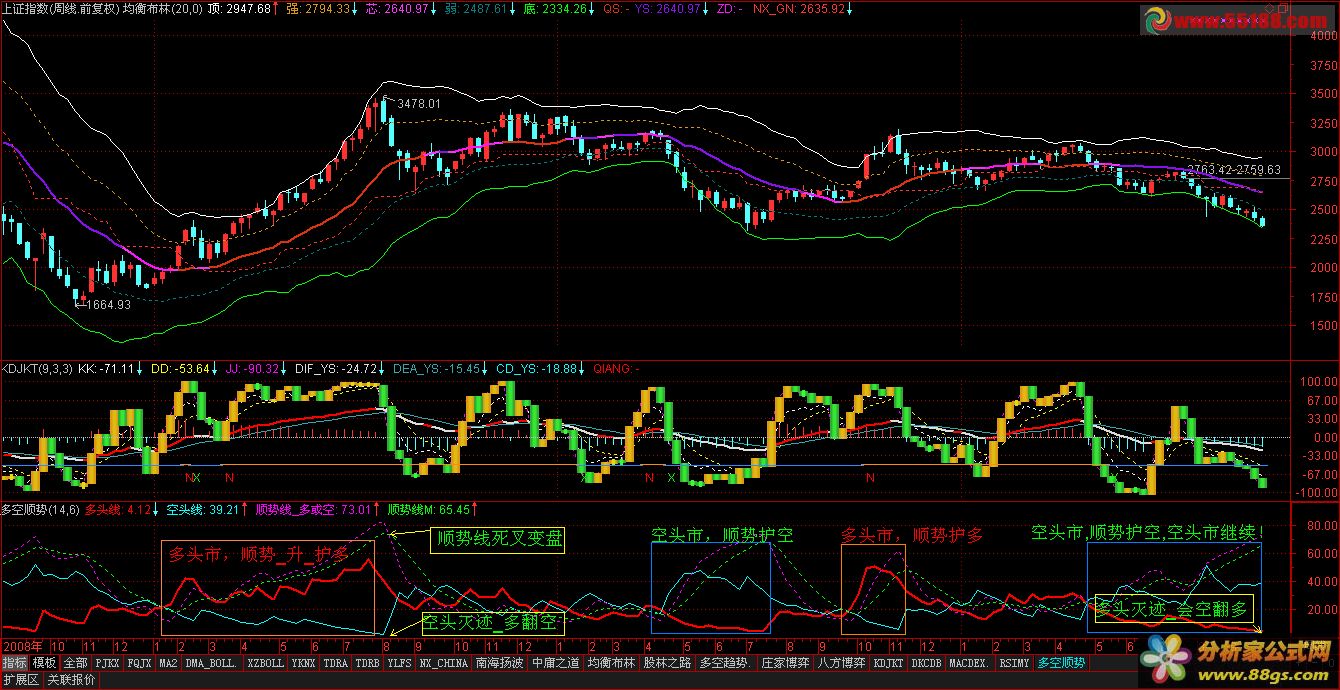Select the MACDEX. indicator tab

click(x=969, y=663)
